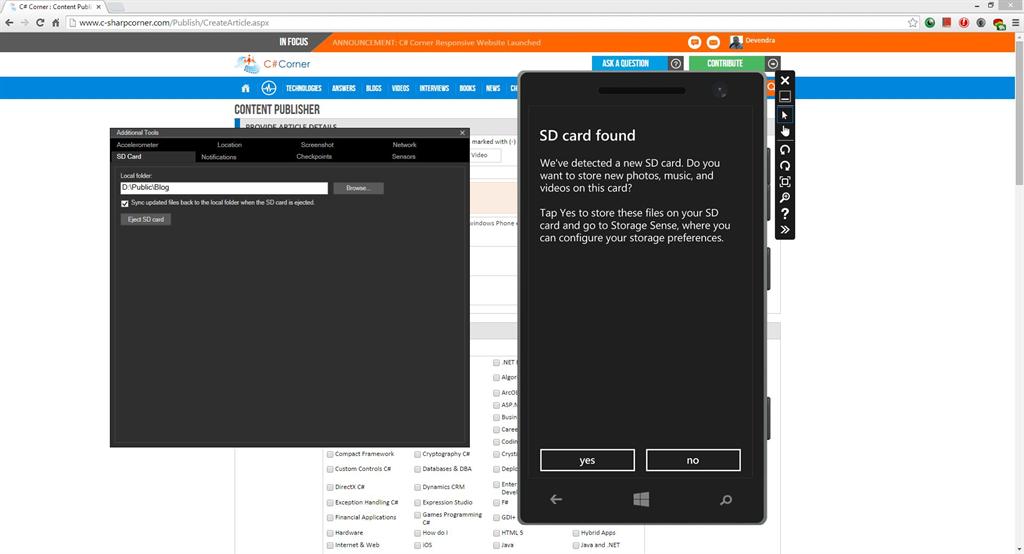Expand the Contribute dropdown circle
Image resolution: width=1024 pixels, height=554 pixels.
(x=773, y=63)
